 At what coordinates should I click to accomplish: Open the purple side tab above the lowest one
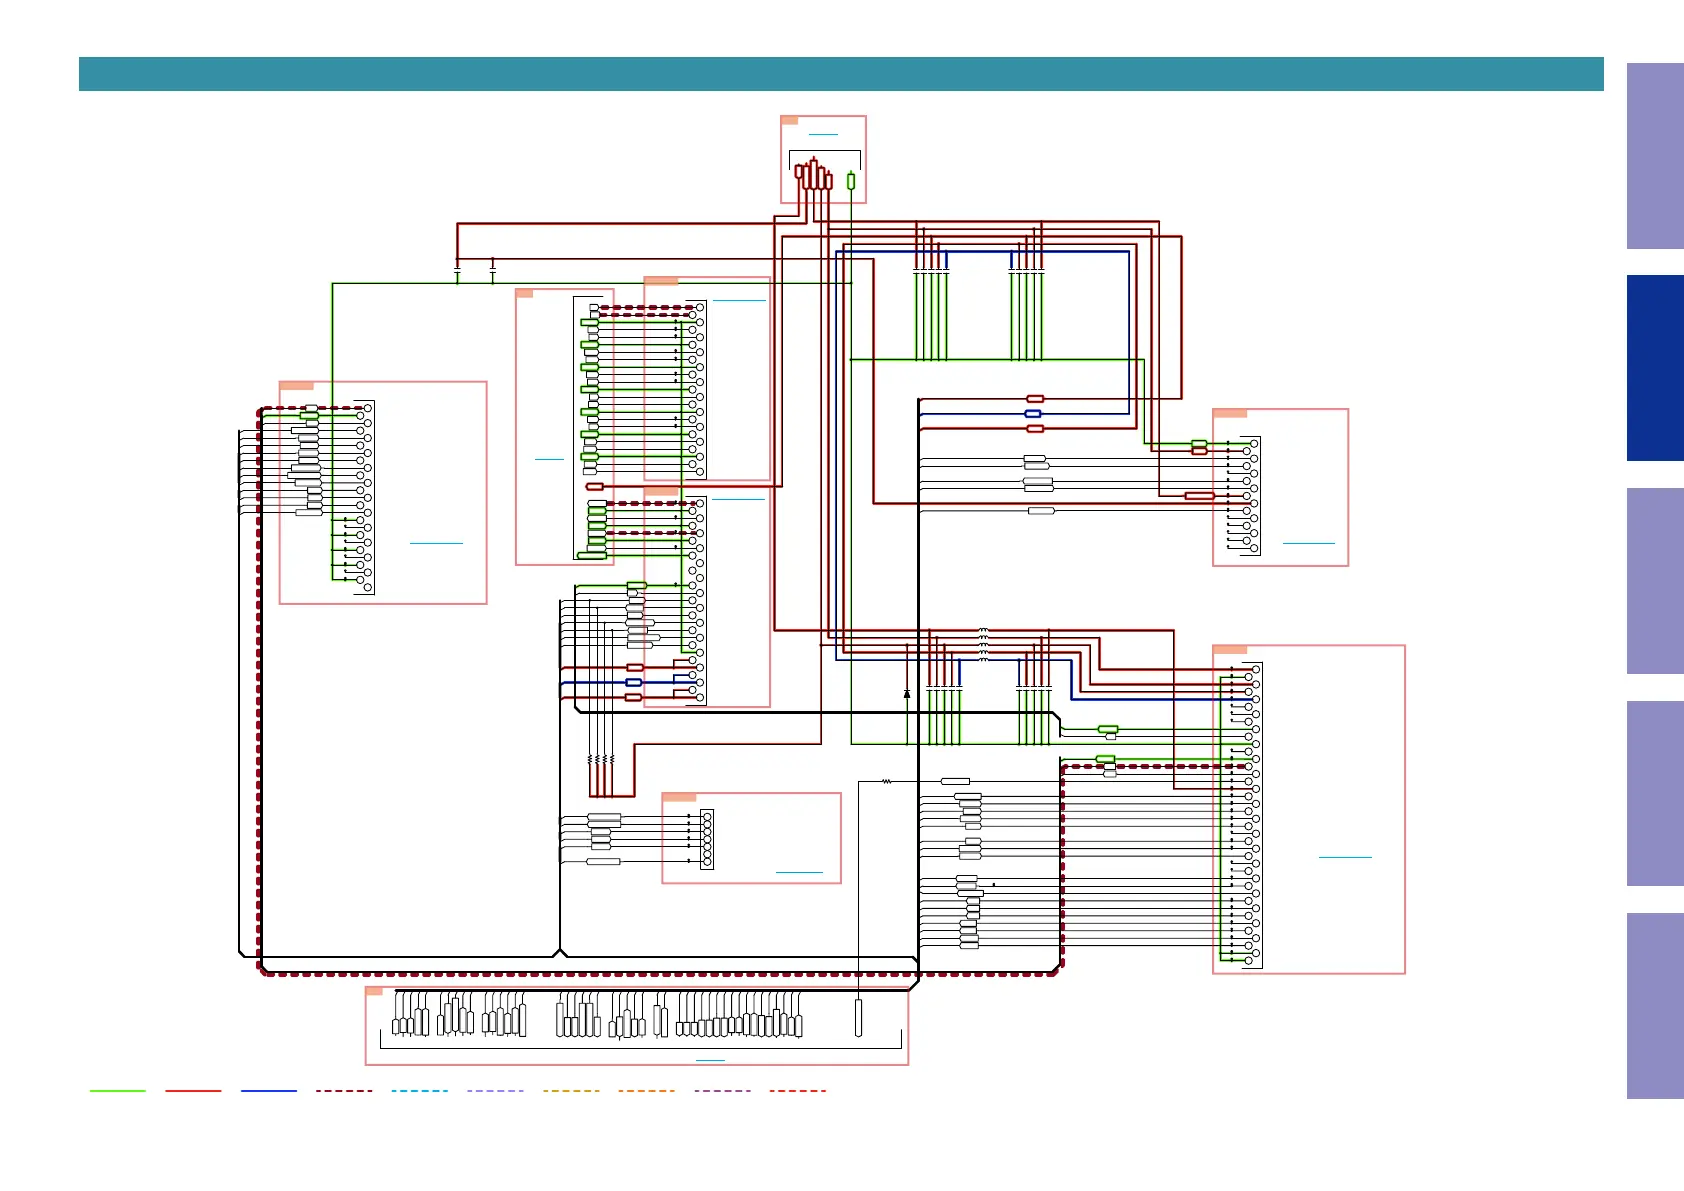[x=1655, y=793]
